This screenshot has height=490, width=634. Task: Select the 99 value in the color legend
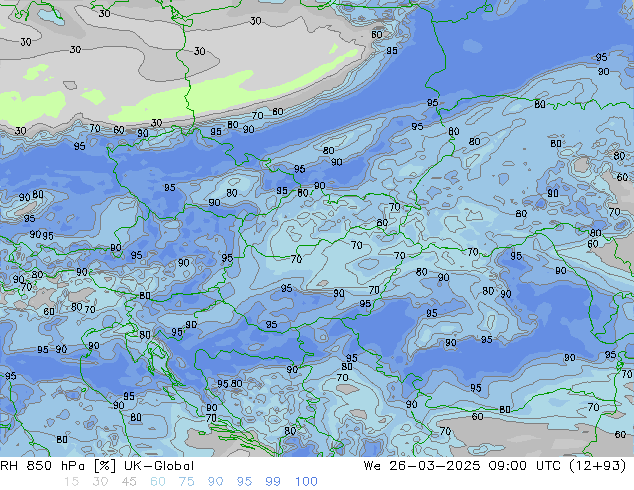273,482
